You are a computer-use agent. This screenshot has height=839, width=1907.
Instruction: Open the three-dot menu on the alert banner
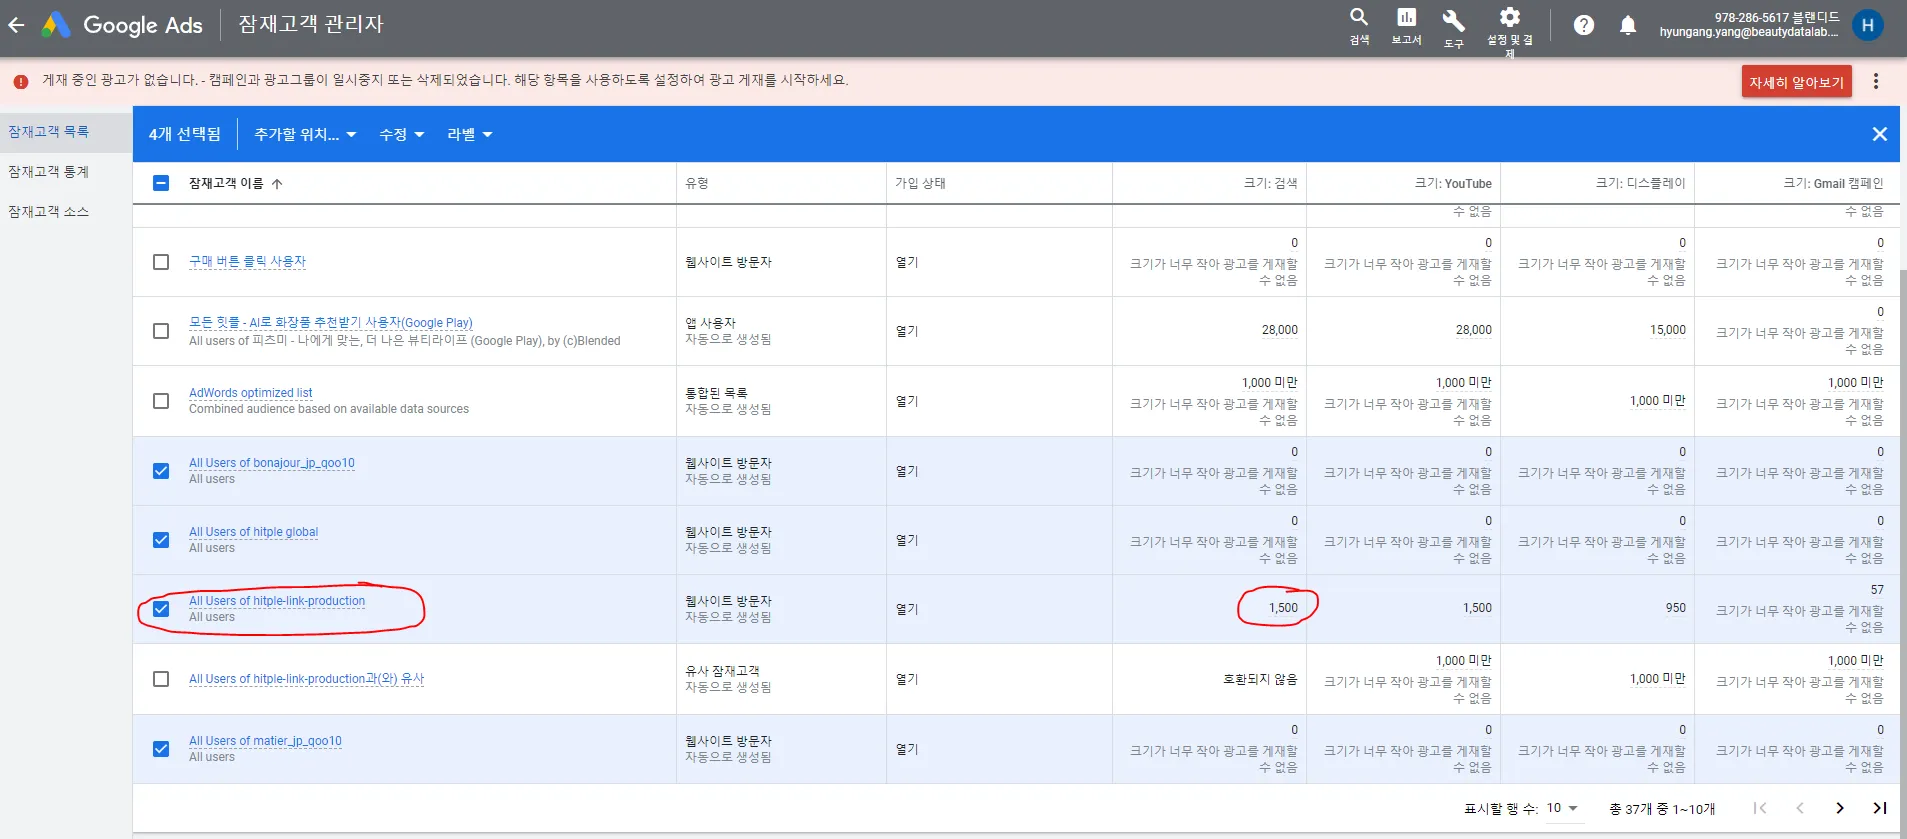click(1876, 81)
